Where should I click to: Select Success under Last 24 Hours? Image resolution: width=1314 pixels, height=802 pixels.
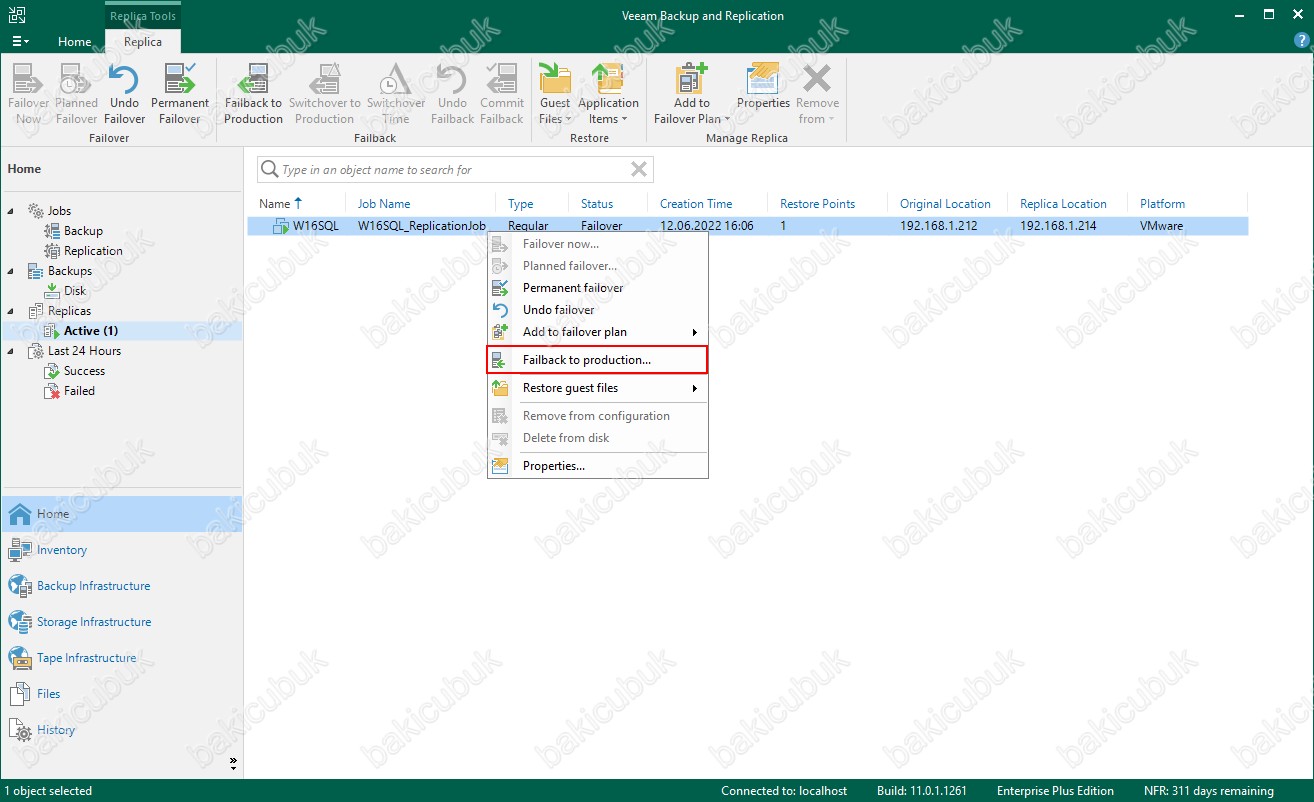[84, 371]
